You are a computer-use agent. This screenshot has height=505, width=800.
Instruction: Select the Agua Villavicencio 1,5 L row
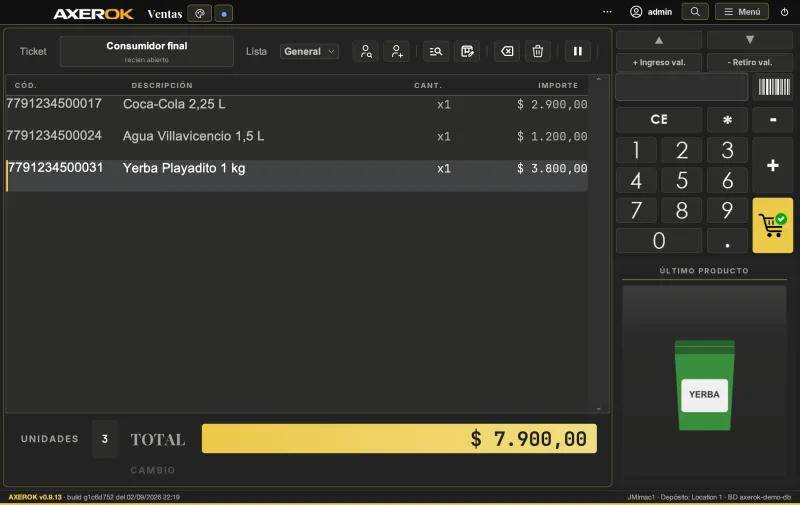[297, 144]
